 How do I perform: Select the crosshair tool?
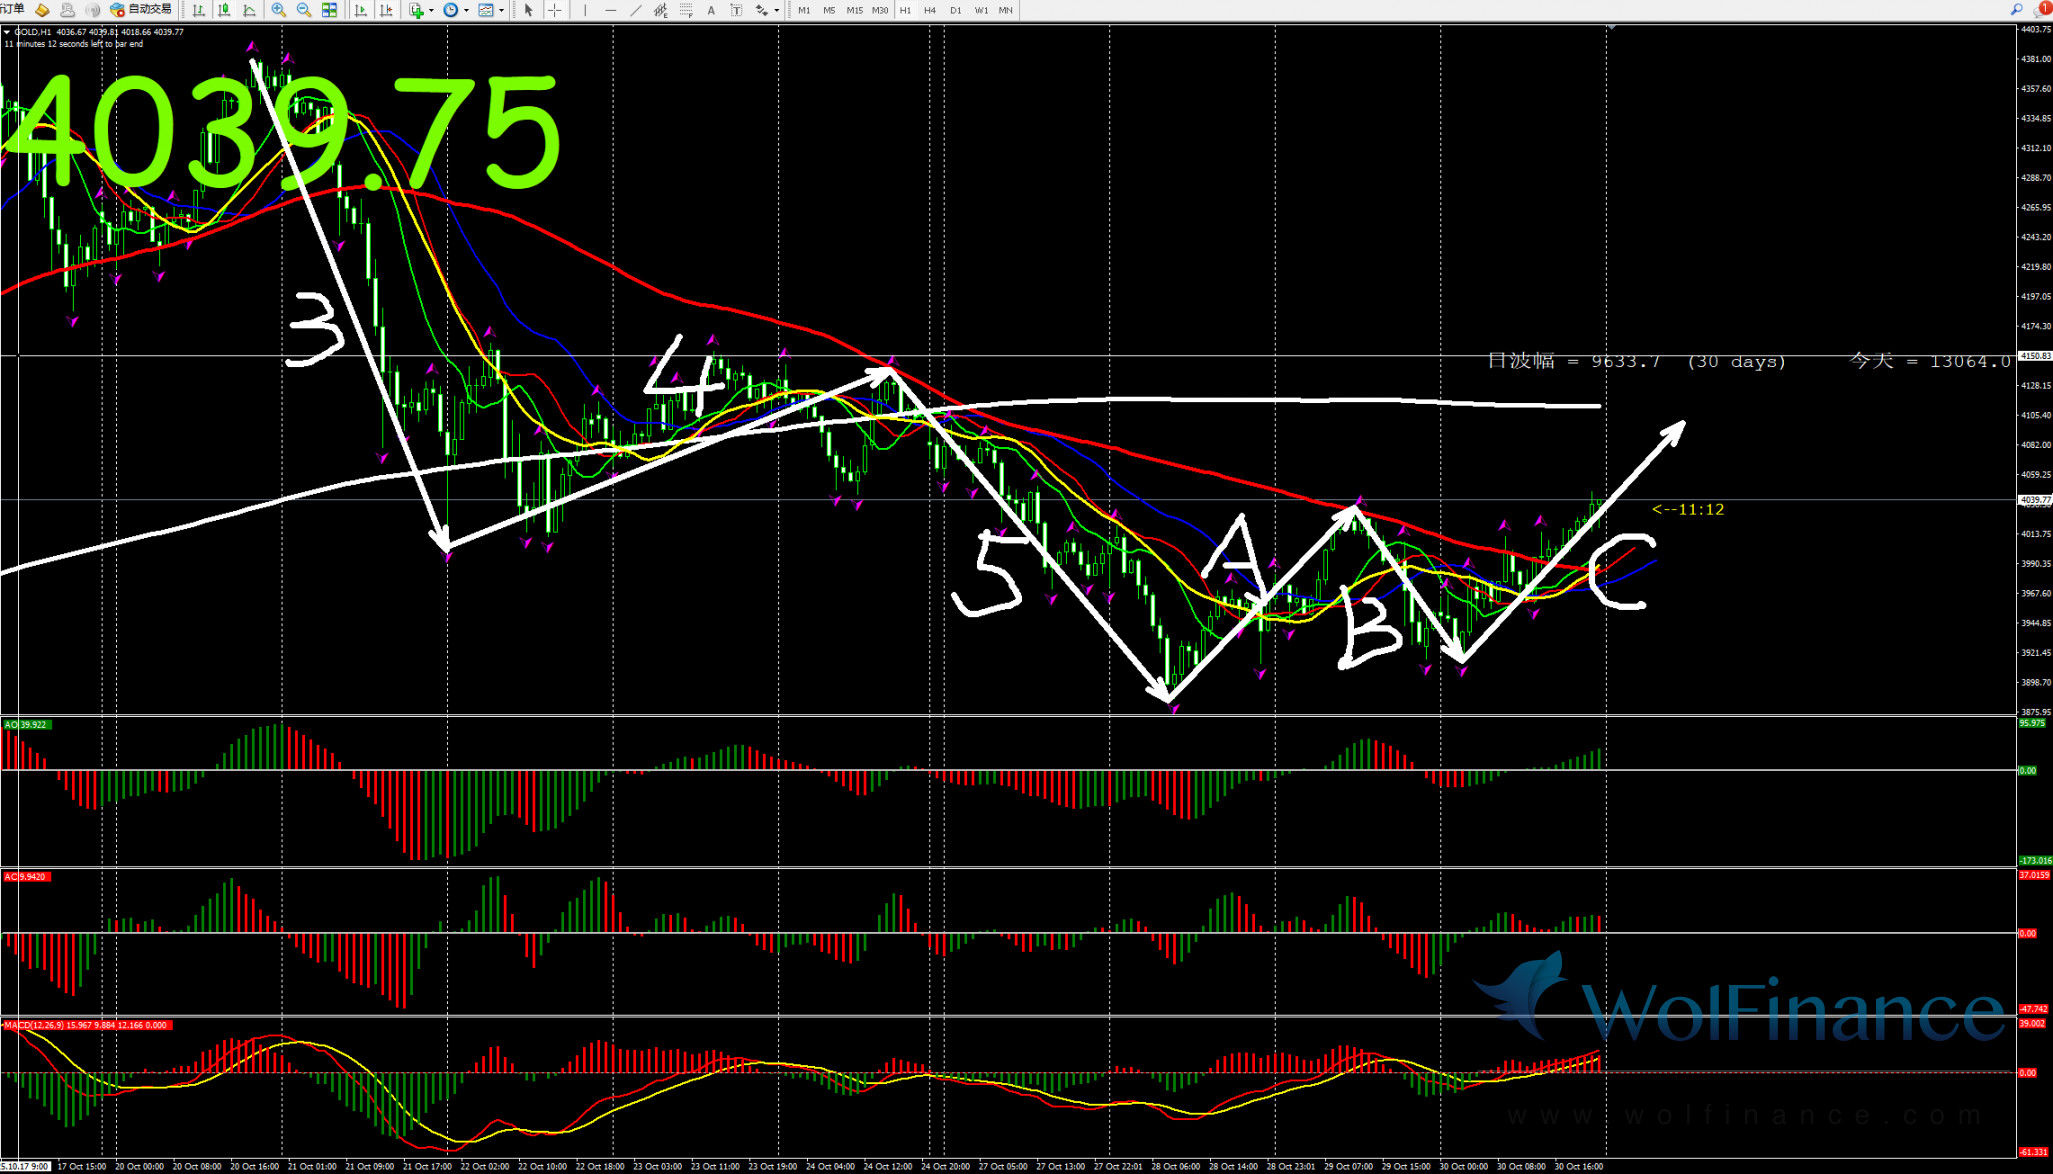click(554, 10)
